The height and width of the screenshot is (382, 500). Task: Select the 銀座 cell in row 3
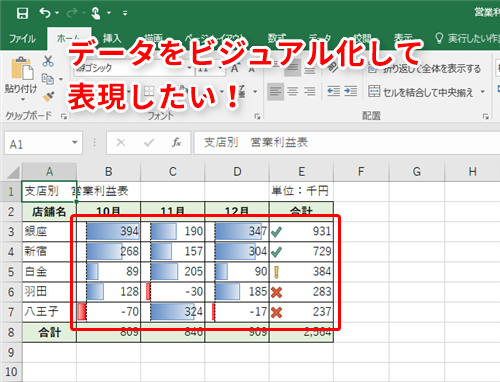click(x=49, y=231)
